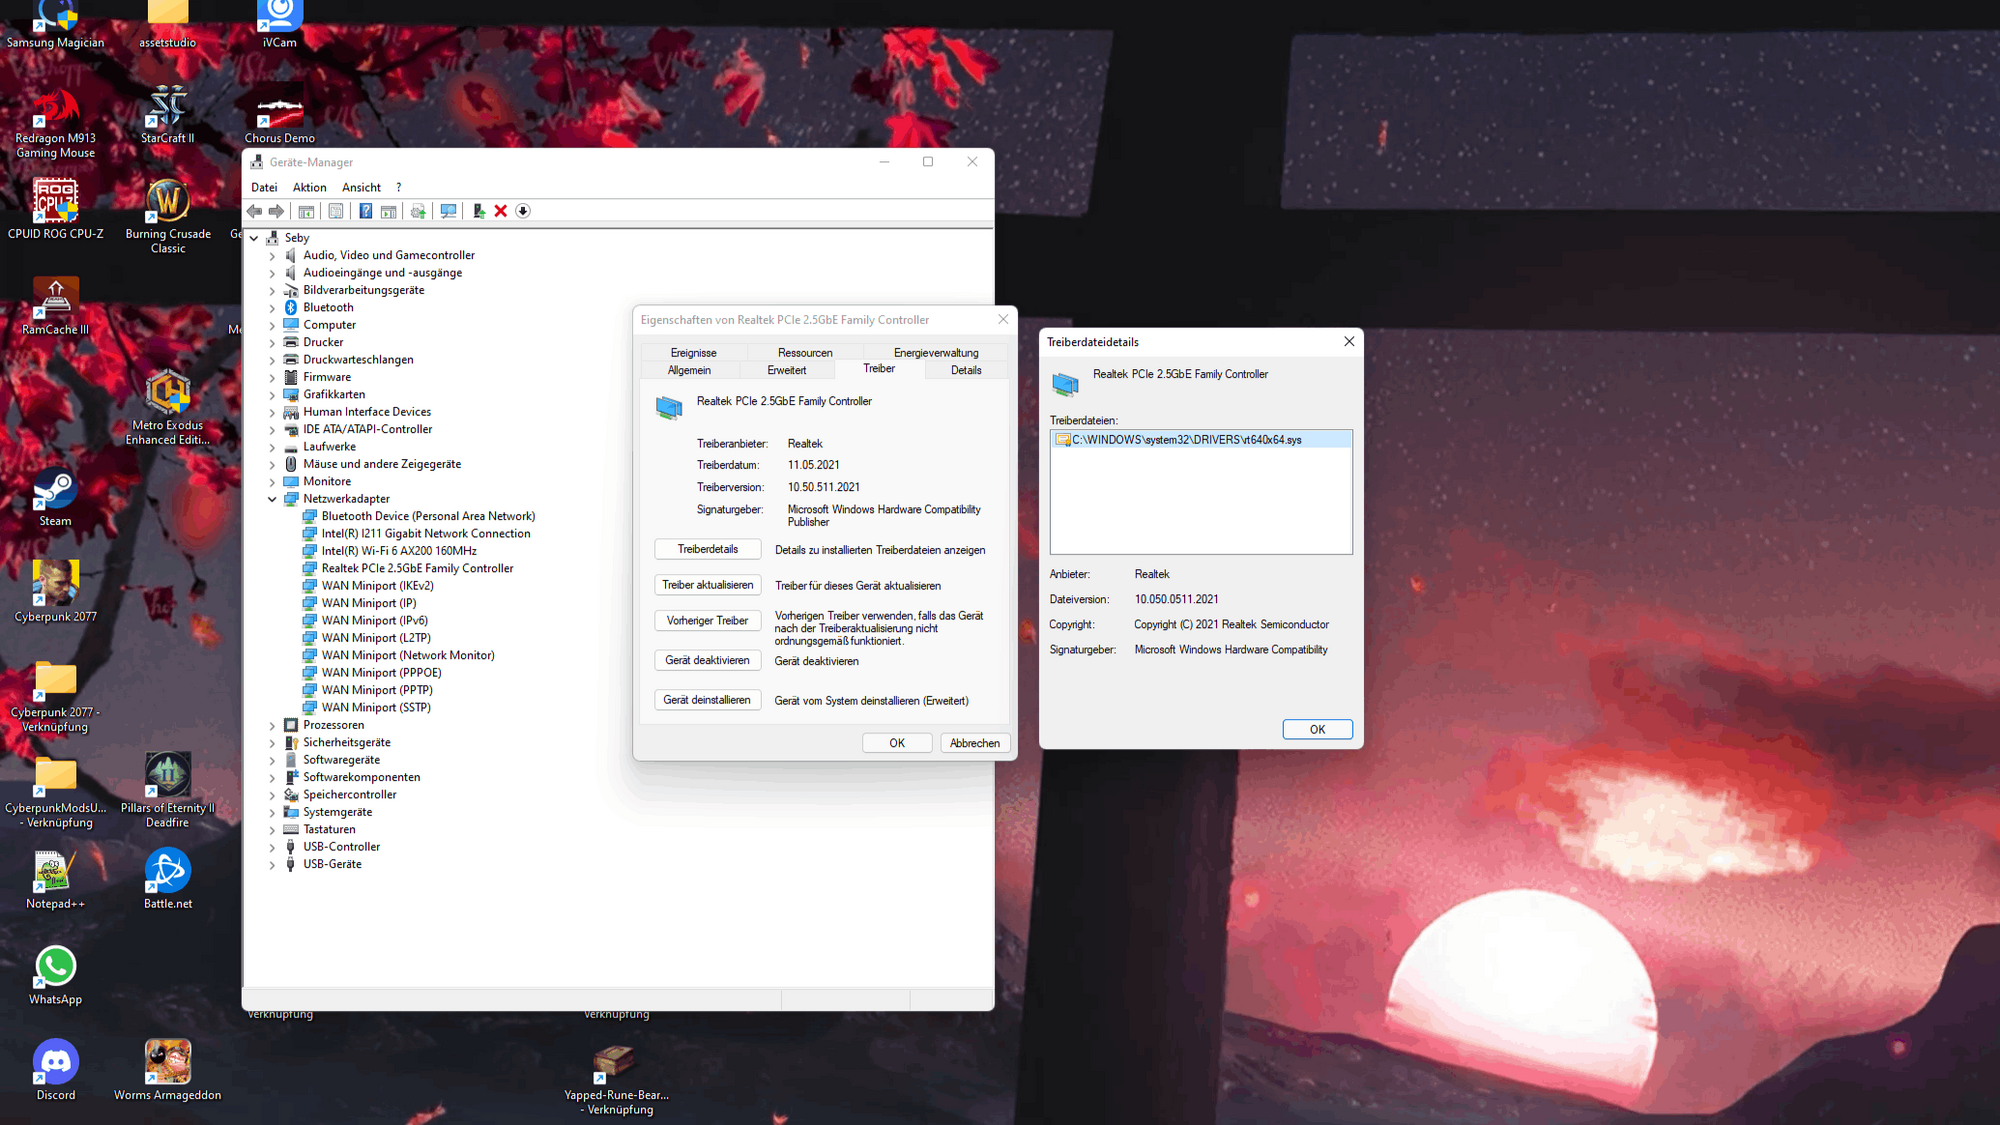
Task: Expand the Tastaturen category
Action: [x=272, y=830]
